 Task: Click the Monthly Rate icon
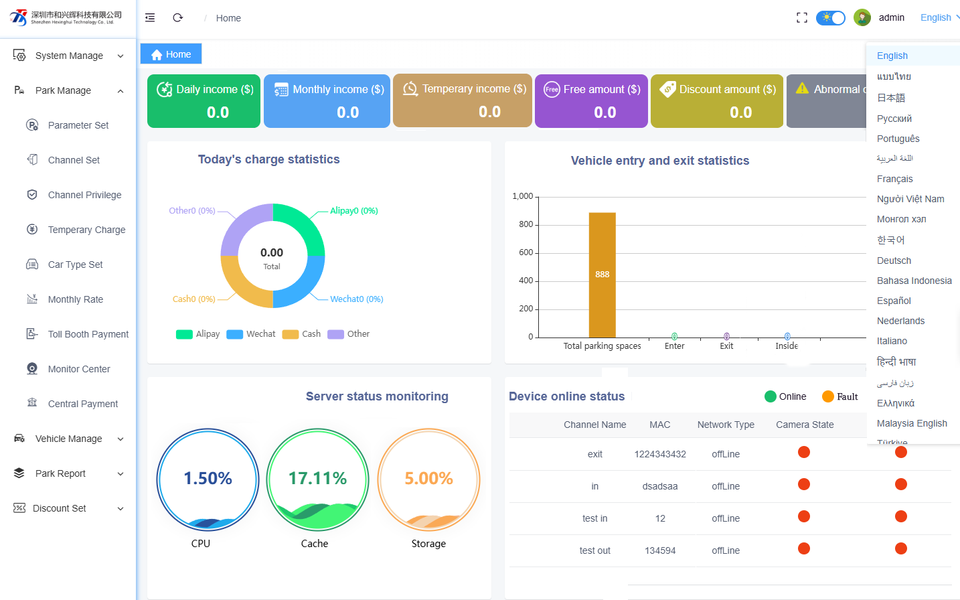pos(32,299)
